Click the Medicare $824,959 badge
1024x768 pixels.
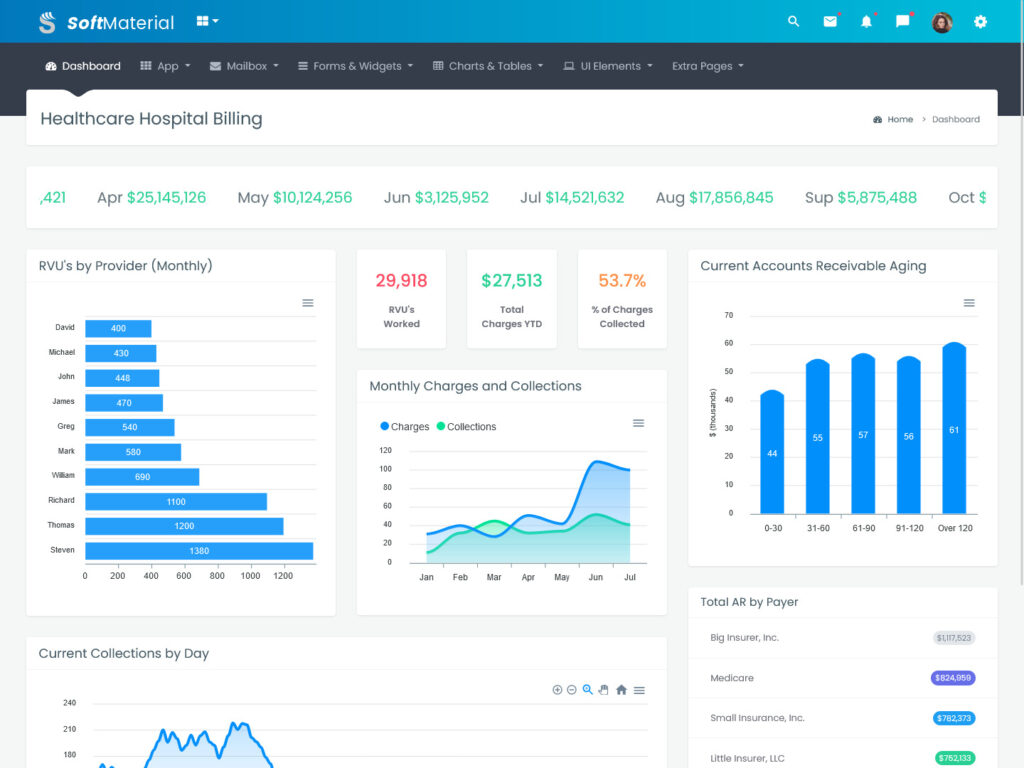952,678
